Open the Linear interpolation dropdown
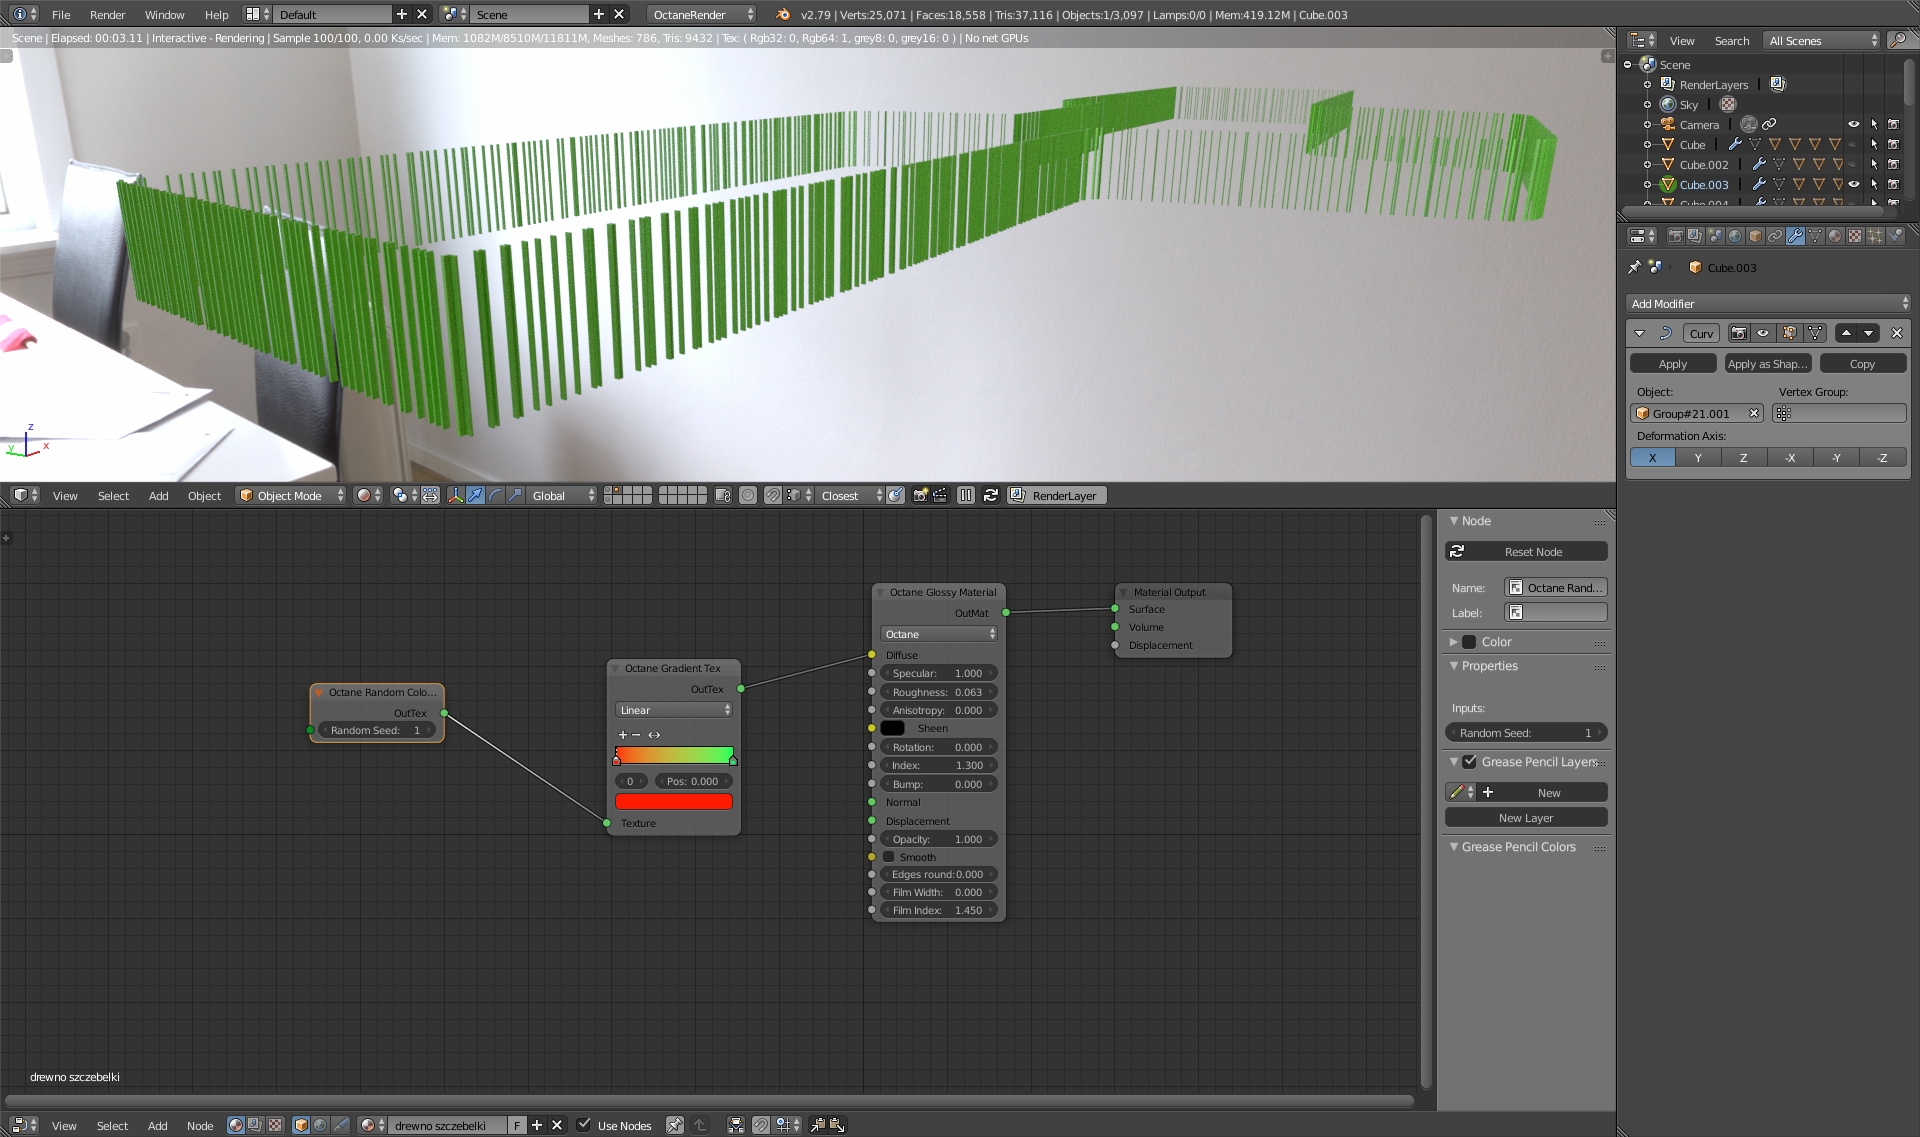This screenshot has height=1137, width=1920. [674, 710]
